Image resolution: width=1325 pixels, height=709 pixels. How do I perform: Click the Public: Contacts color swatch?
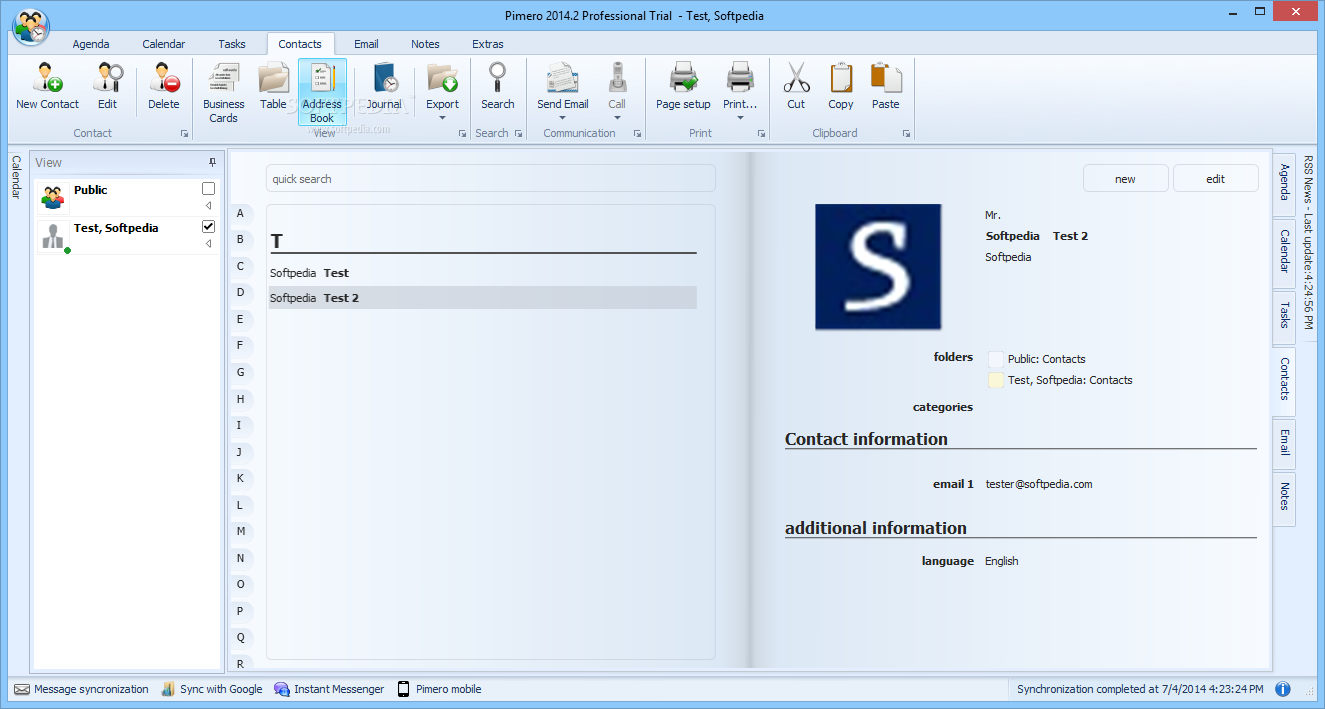coord(996,359)
